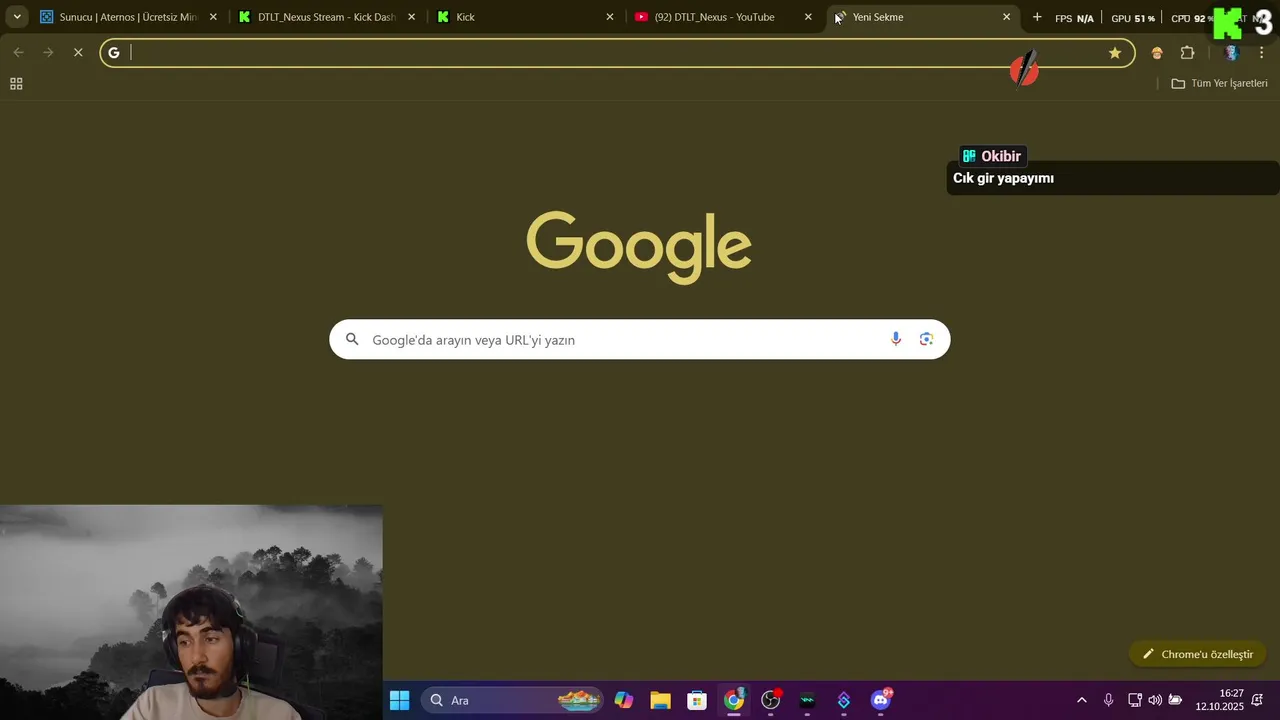Open the Chrome profile avatar
Screen dimensions: 1280x720
point(1232,53)
